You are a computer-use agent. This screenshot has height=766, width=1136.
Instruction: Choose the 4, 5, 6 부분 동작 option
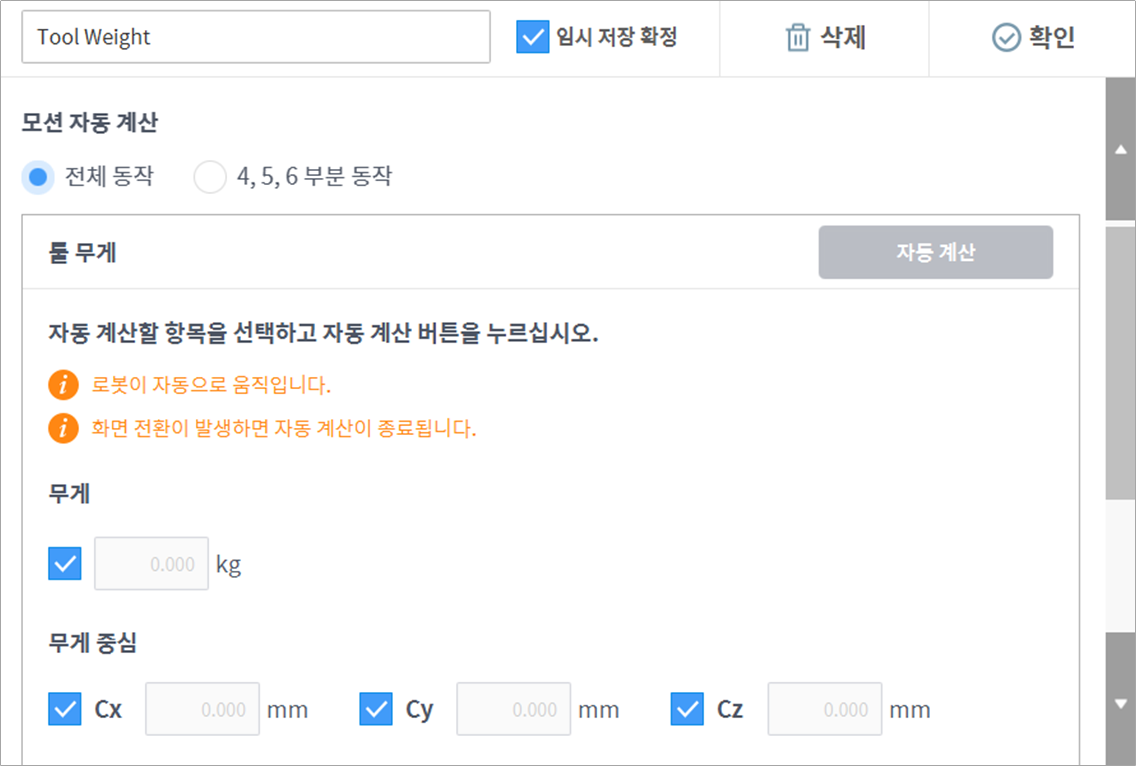pyautogui.click(x=210, y=175)
